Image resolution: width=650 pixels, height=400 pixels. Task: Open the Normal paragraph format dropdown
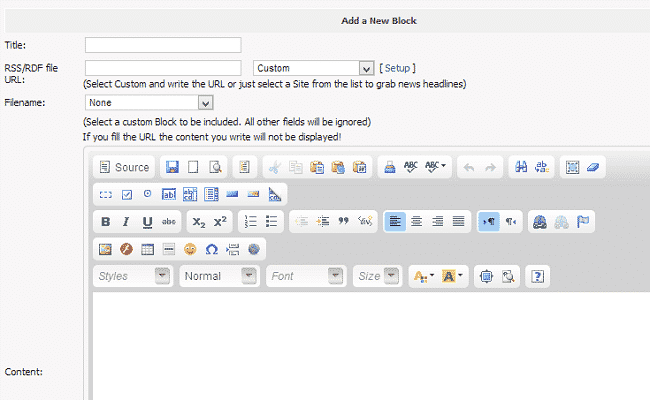pos(219,276)
